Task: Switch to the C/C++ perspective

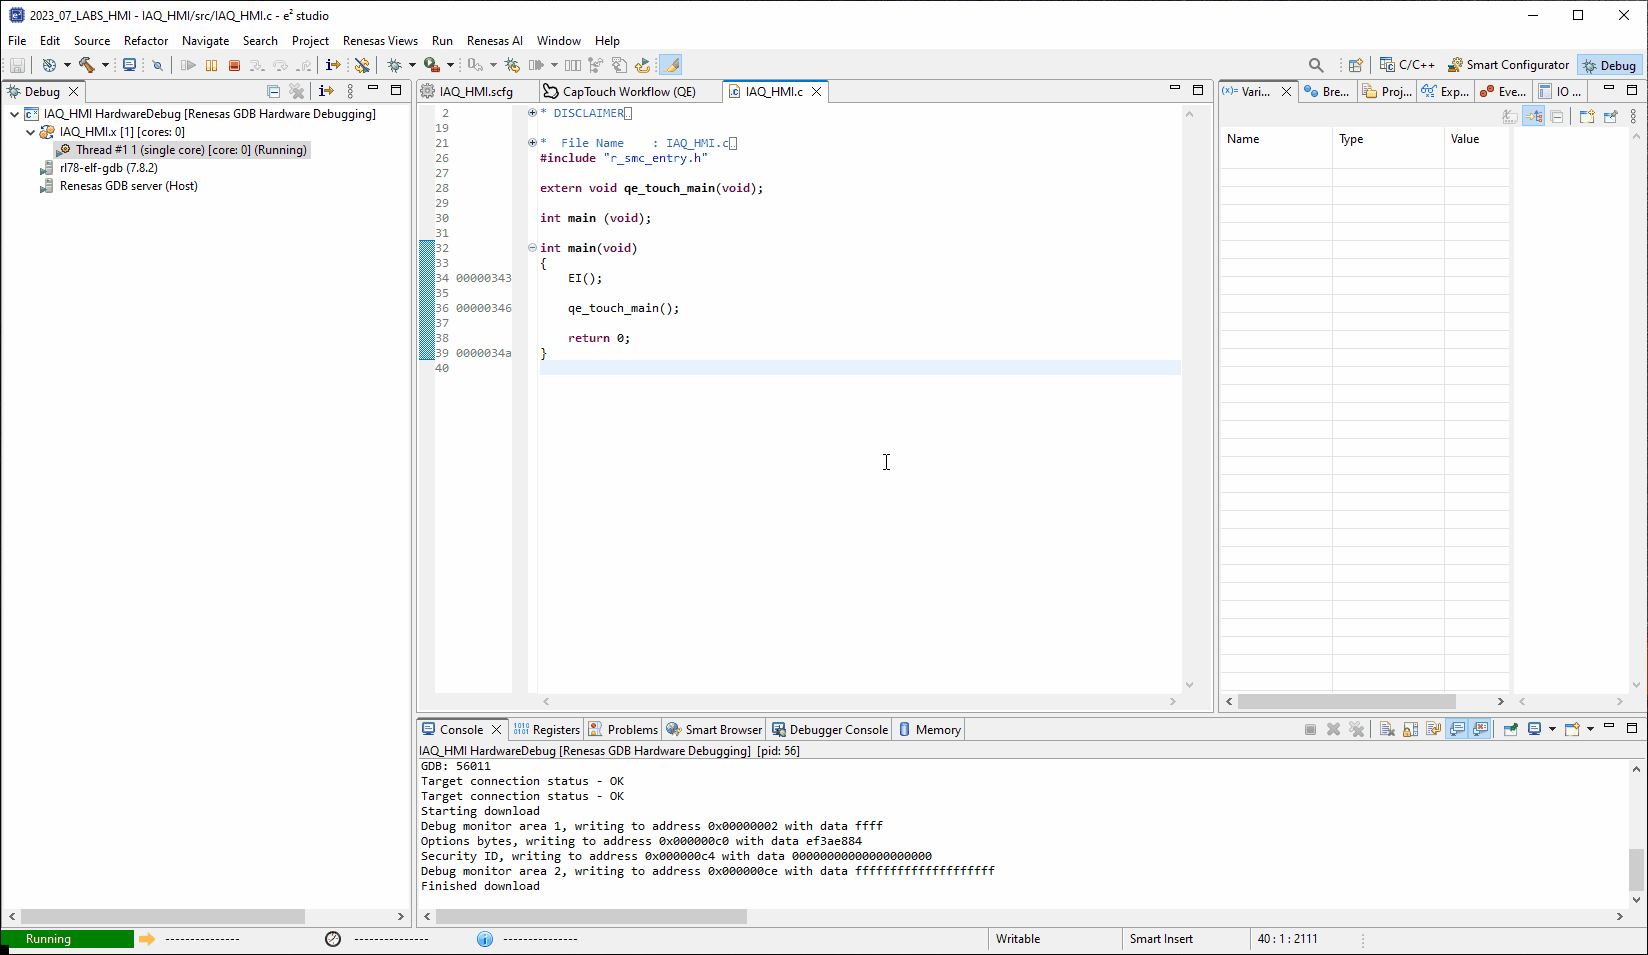Action: [1407, 65]
